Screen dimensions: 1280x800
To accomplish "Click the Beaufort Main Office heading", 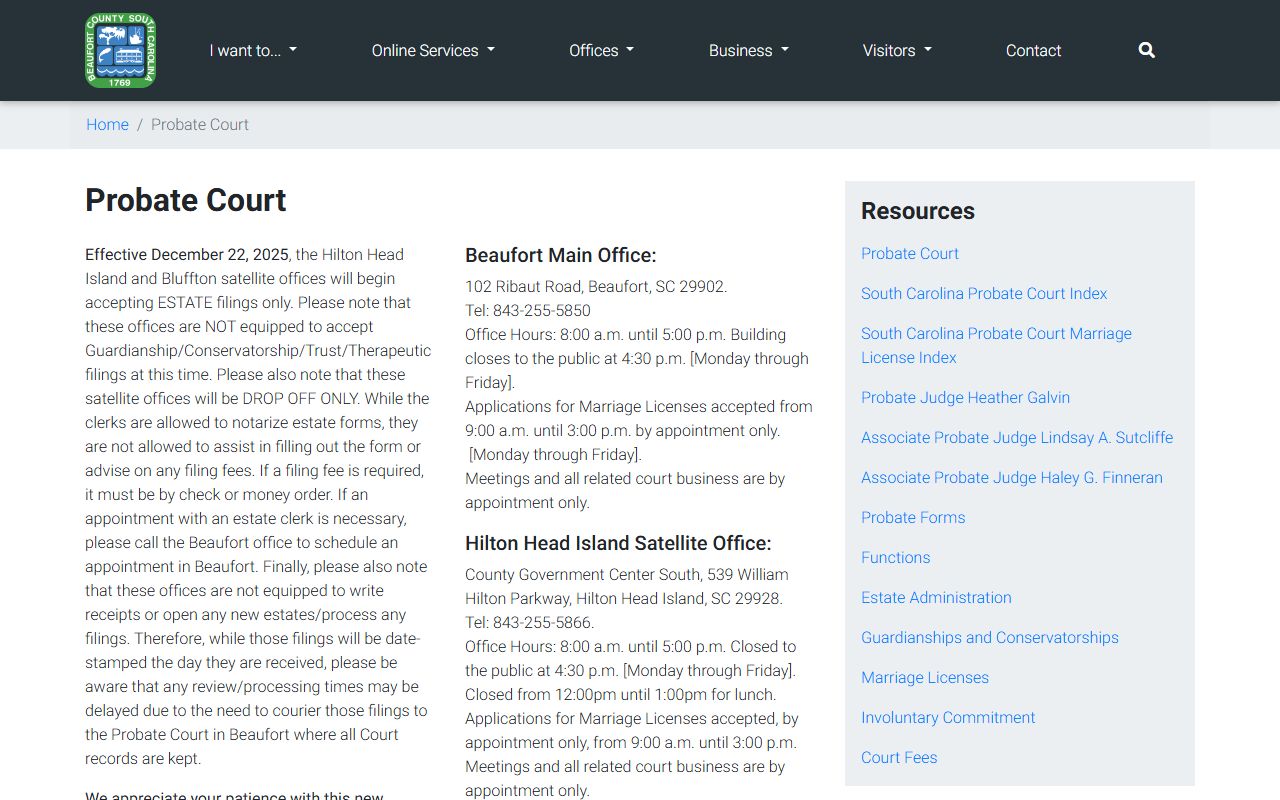I will [561, 255].
